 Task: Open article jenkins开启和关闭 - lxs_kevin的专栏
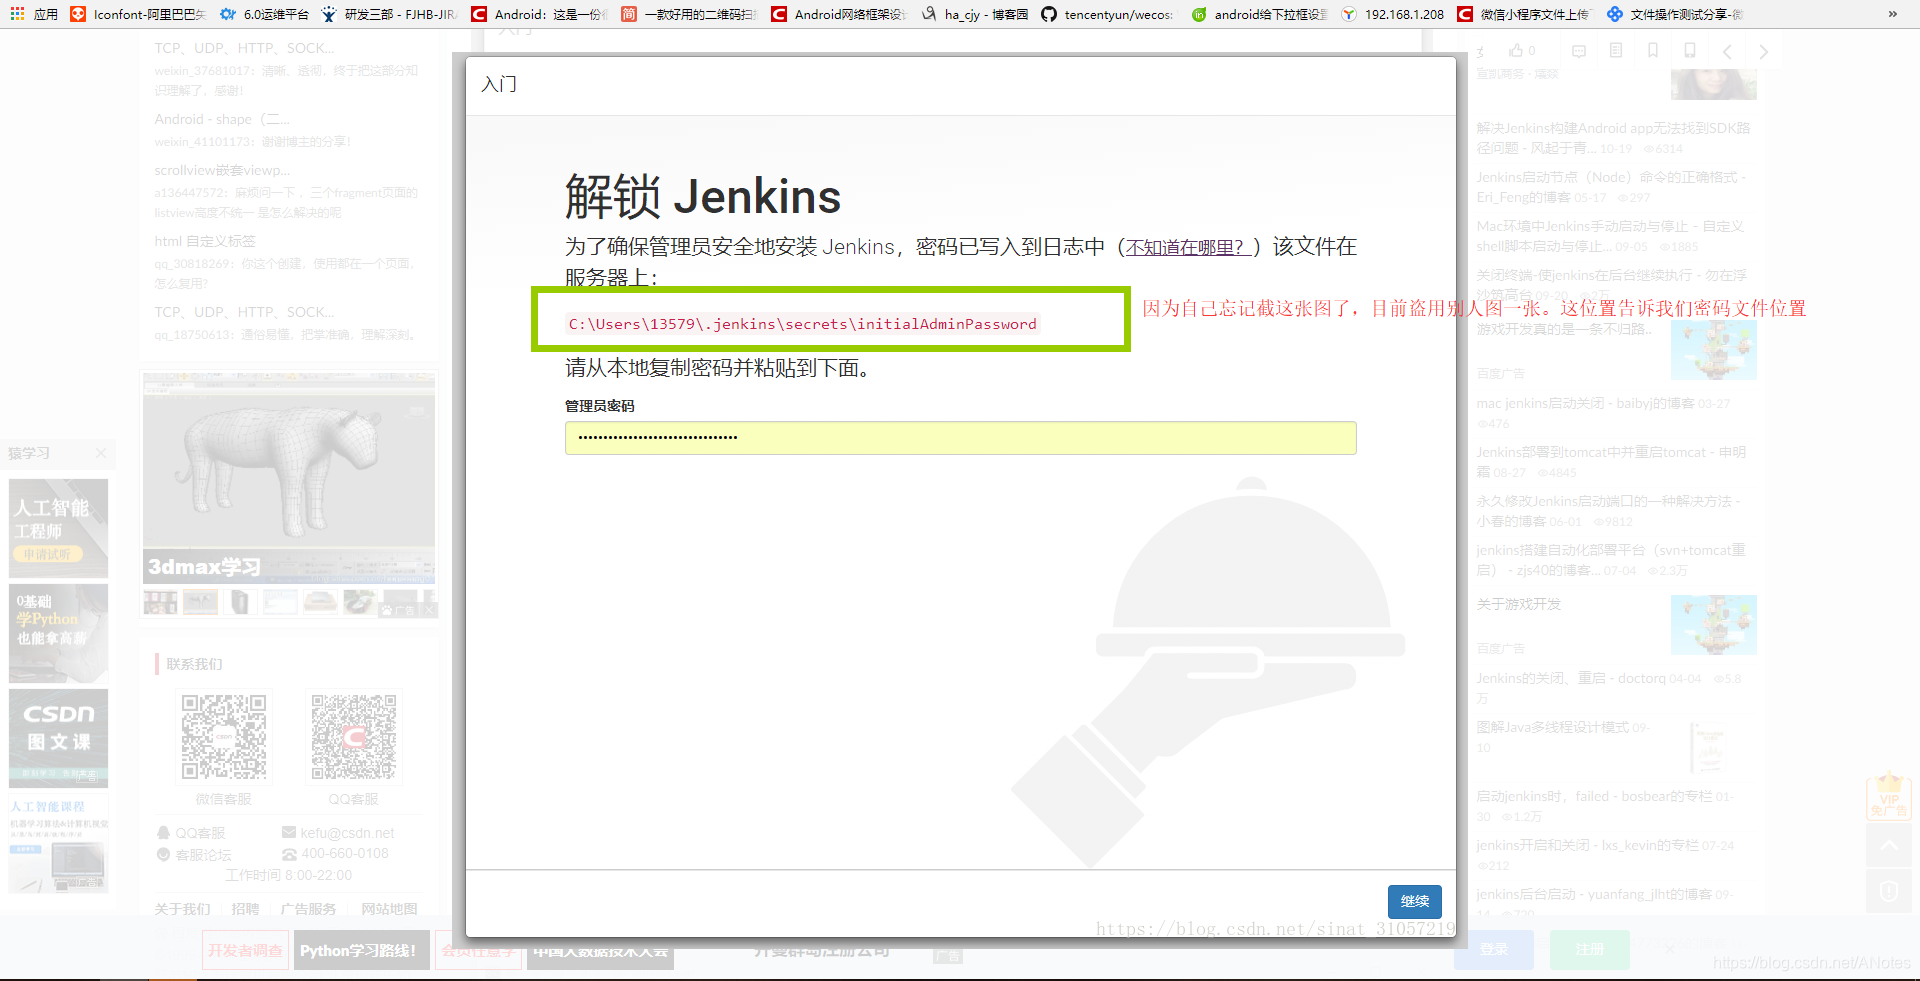[1587, 845]
